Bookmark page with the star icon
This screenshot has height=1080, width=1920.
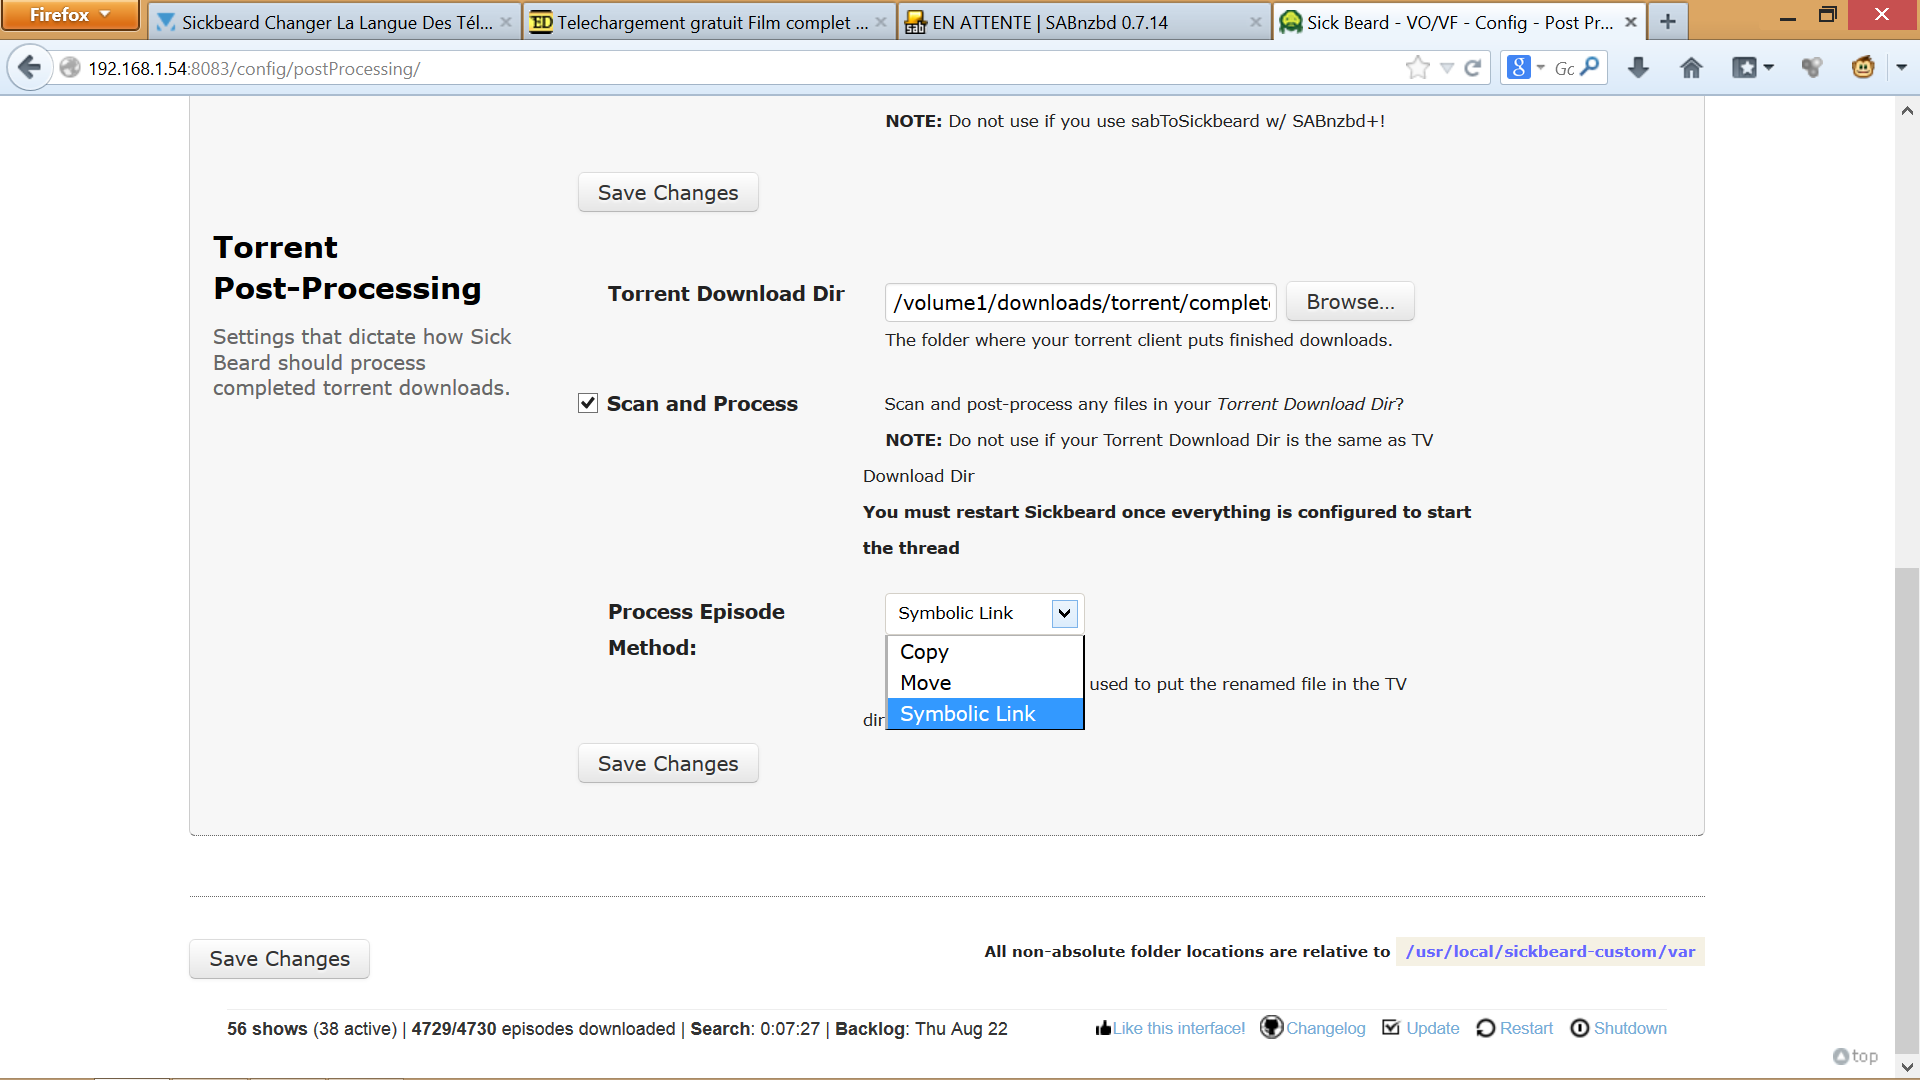click(x=1417, y=68)
